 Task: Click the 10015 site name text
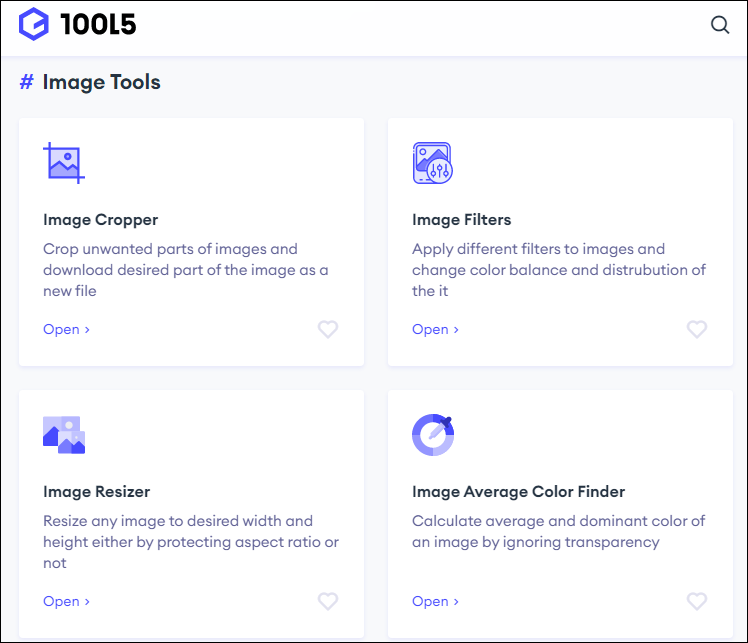click(x=98, y=26)
